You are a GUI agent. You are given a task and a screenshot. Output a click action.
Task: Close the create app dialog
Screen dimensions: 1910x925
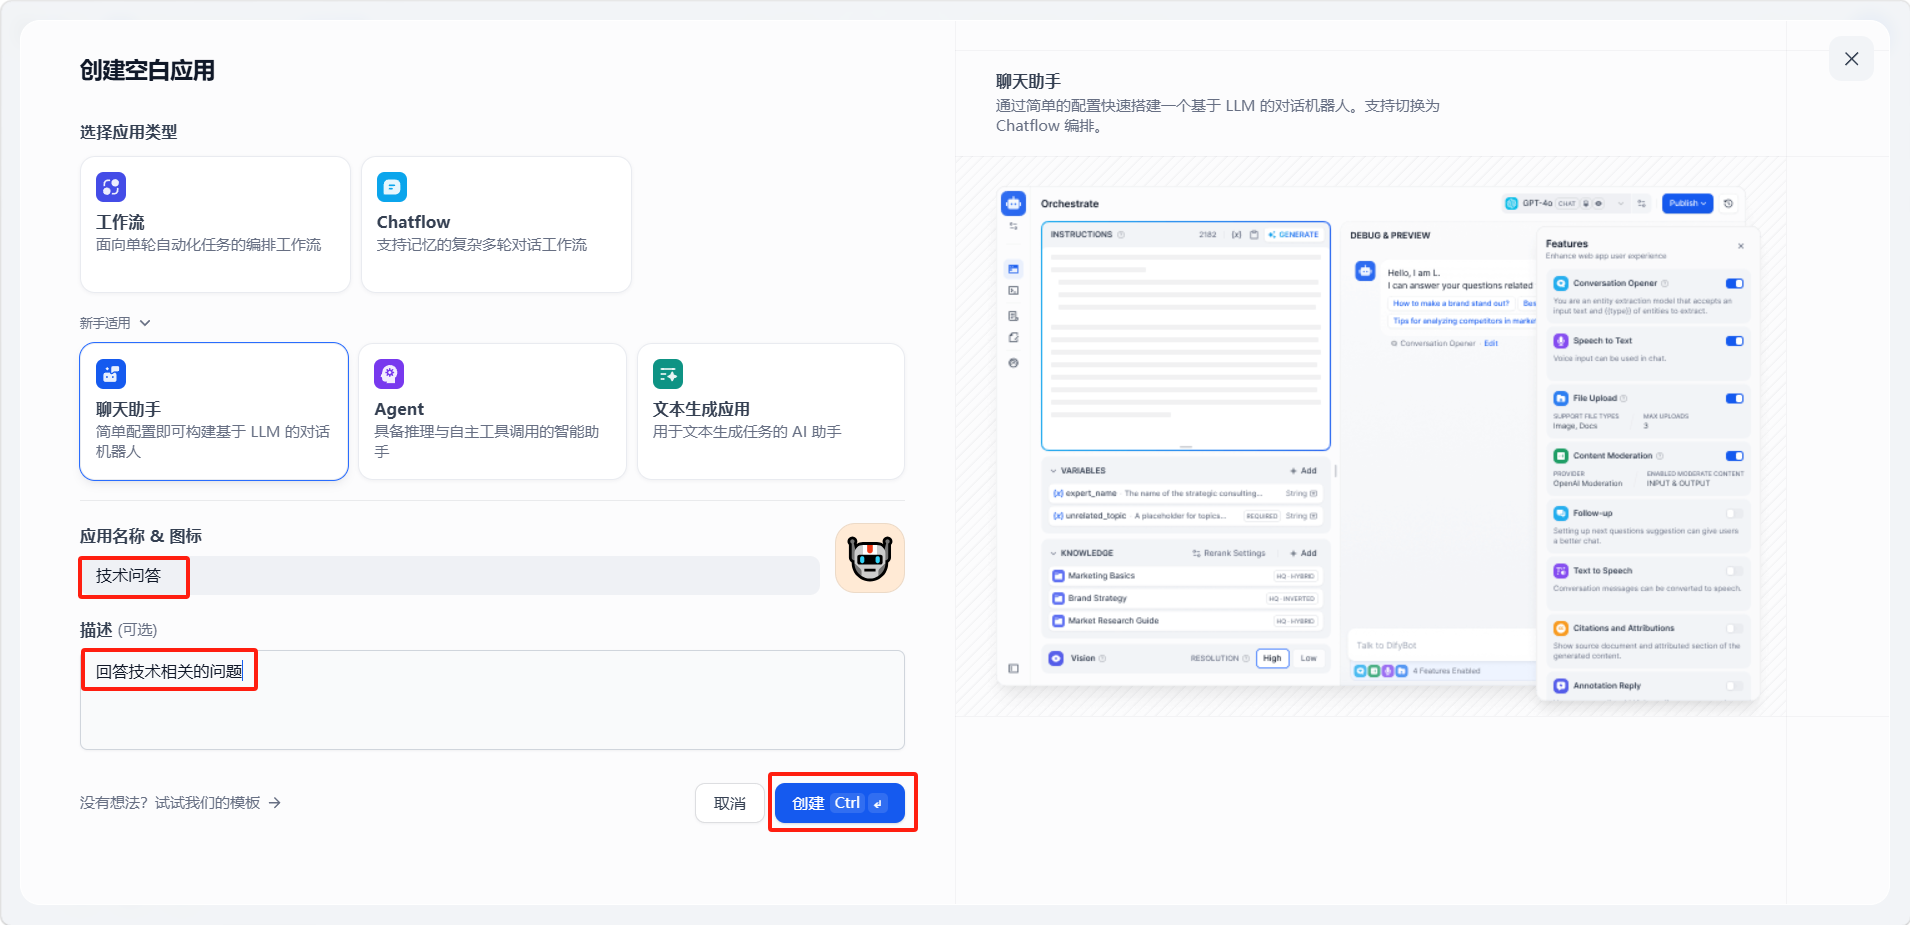coord(1851,59)
